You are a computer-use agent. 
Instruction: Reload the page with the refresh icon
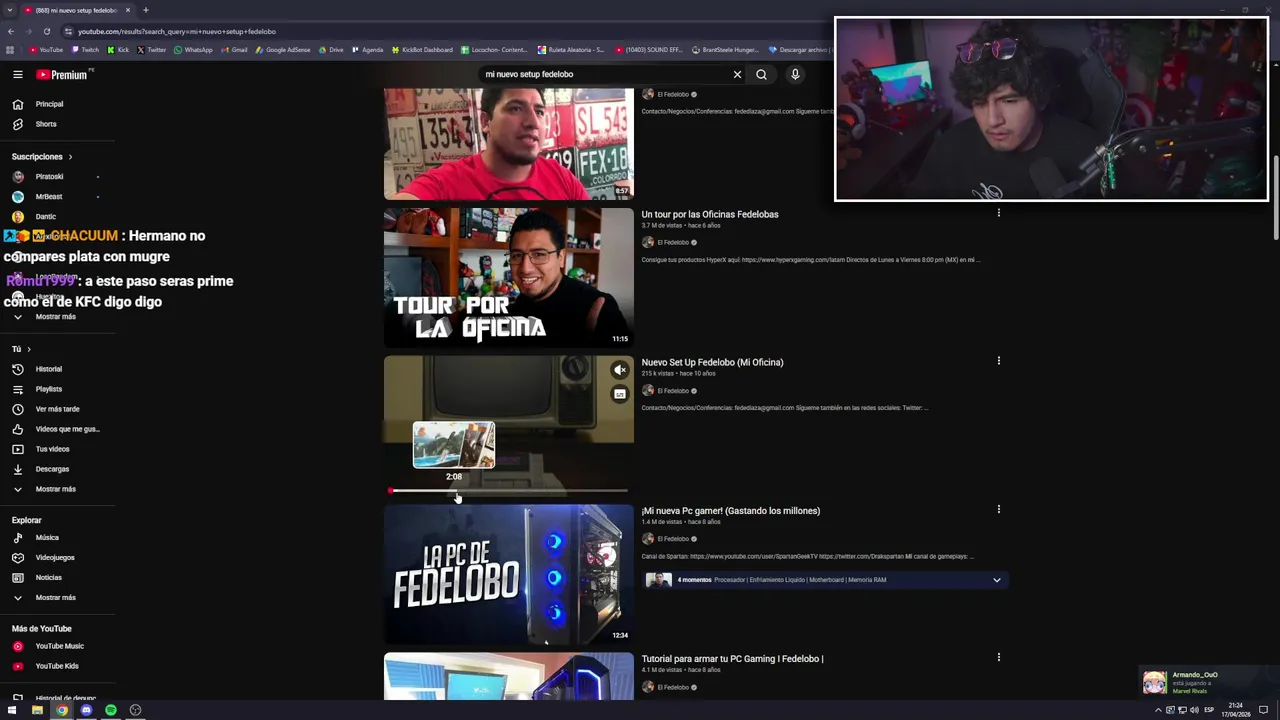46,31
